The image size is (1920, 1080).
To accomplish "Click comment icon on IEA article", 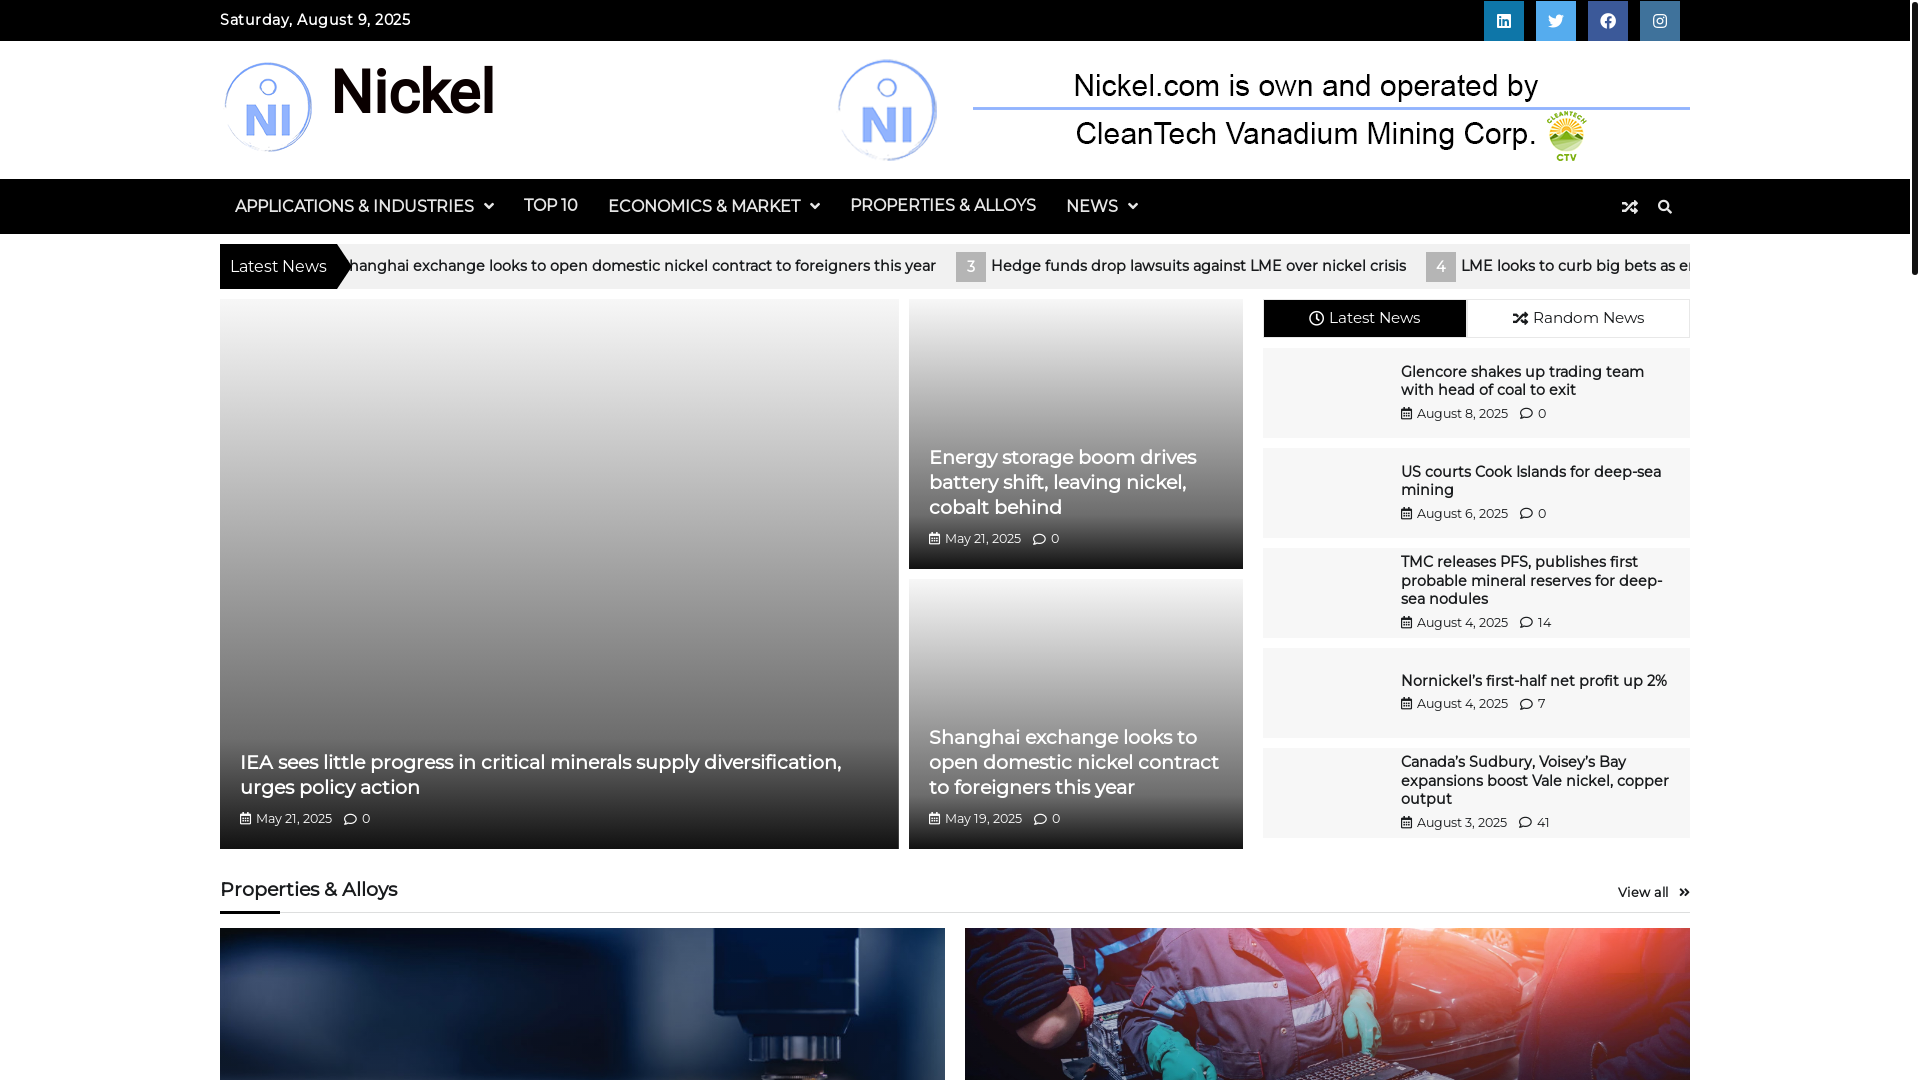I will pyautogui.click(x=350, y=819).
